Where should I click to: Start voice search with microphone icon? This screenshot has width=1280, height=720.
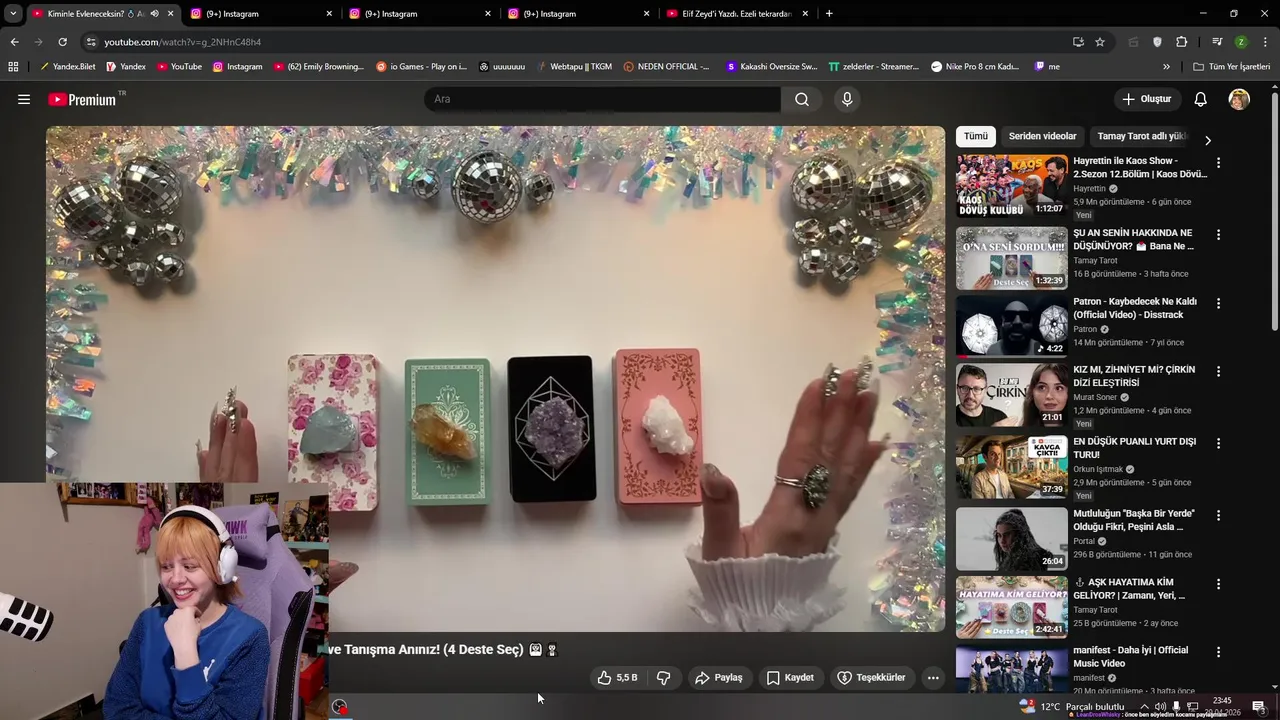tap(847, 99)
